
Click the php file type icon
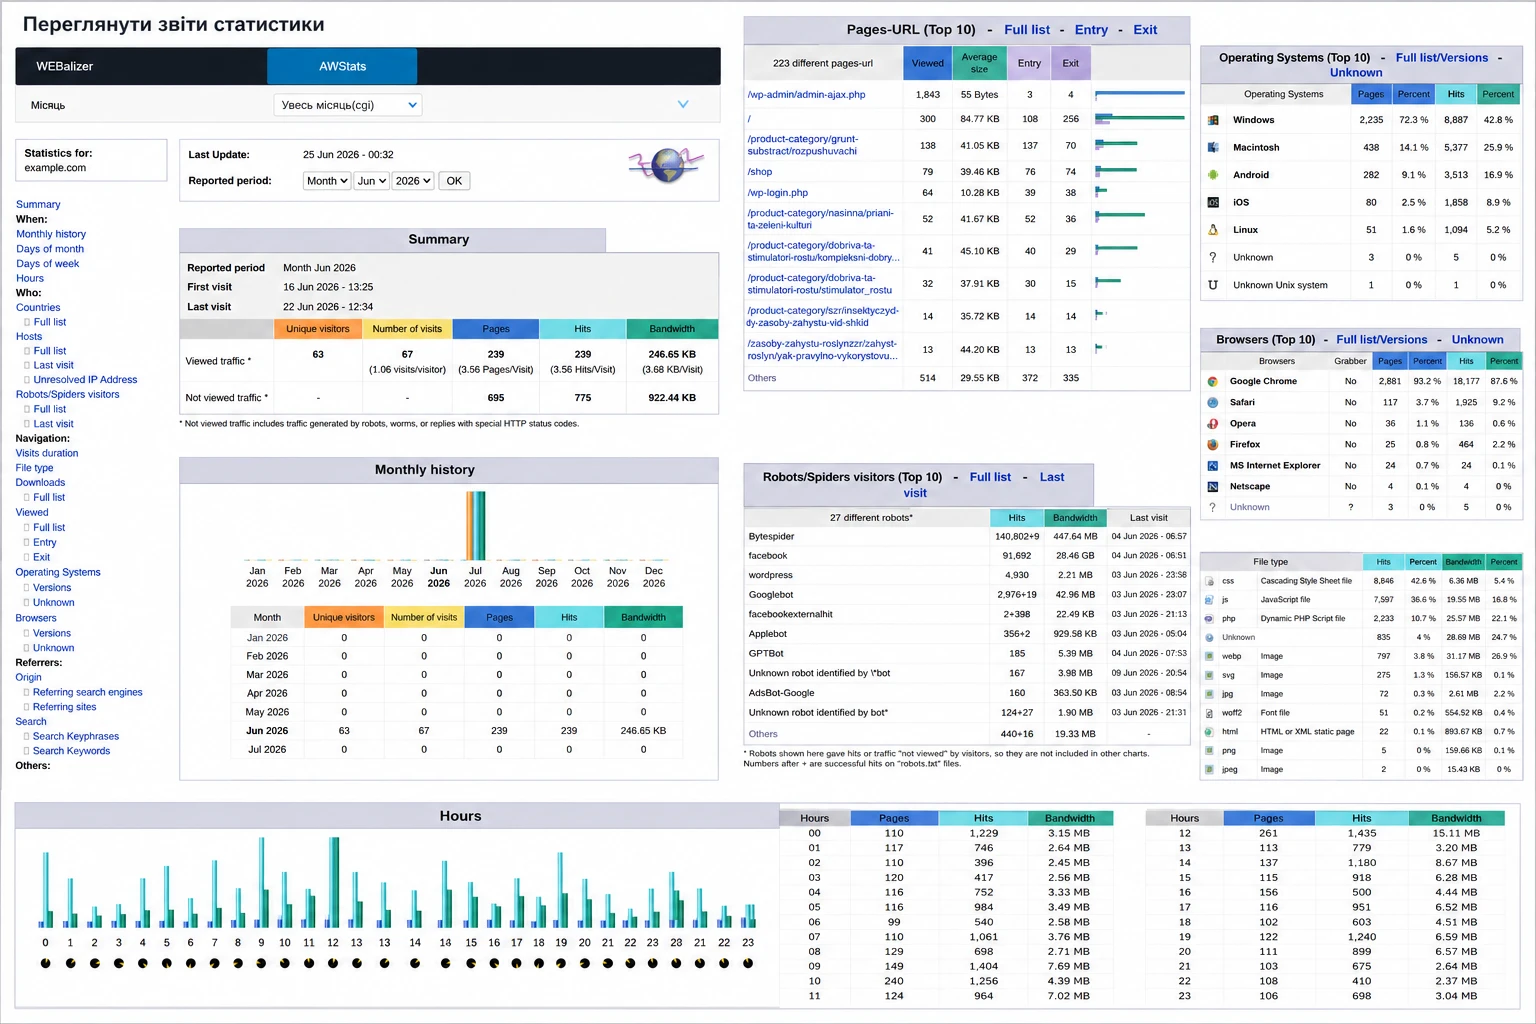coord(1210,618)
